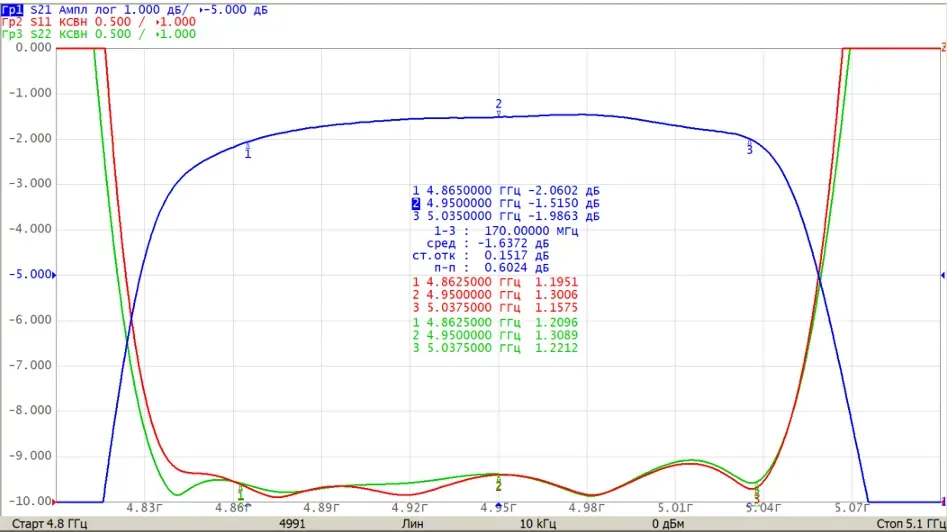Image resolution: width=947 pixels, height=532 pixels.
Task: Click the -9.000 y-axis scale label
Action: click(x=30, y=456)
